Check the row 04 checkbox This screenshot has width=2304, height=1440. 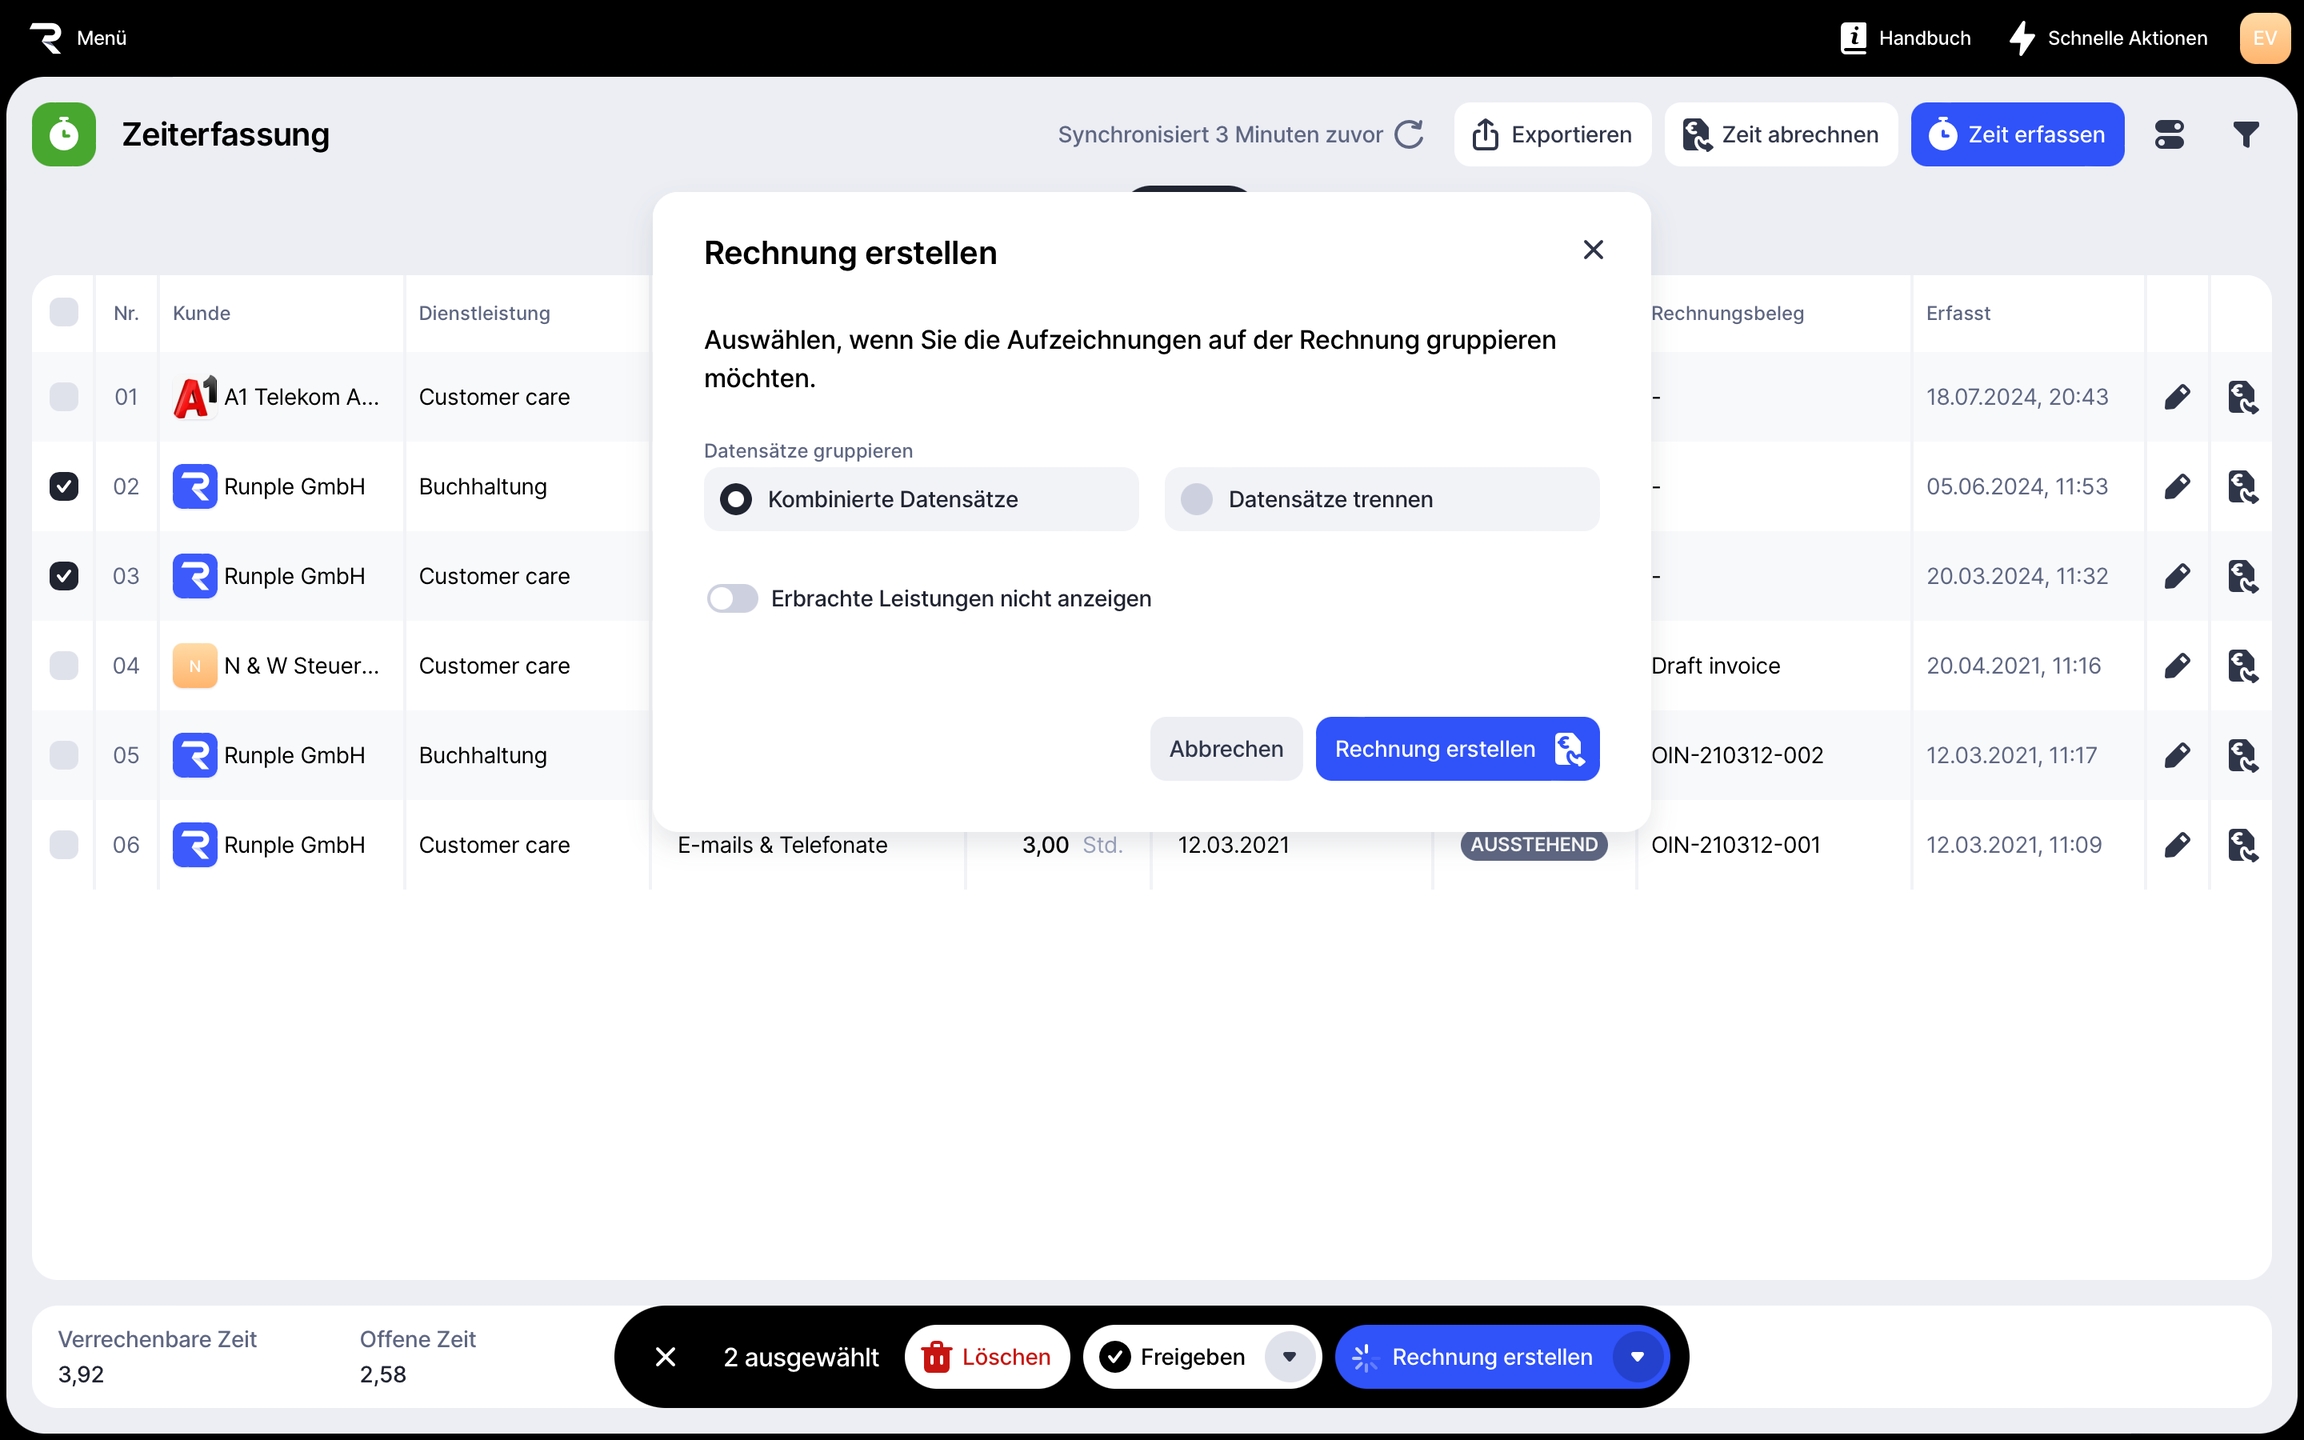64,666
